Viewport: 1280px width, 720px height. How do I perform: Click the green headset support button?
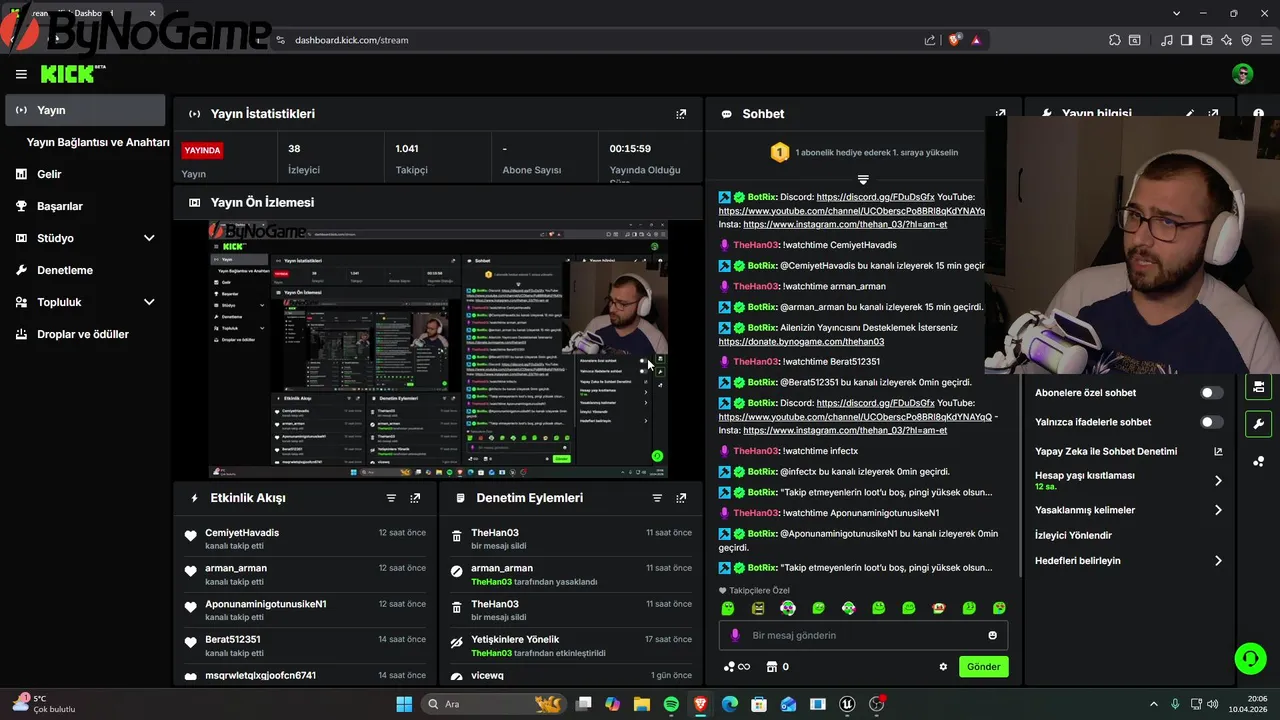1250,658
